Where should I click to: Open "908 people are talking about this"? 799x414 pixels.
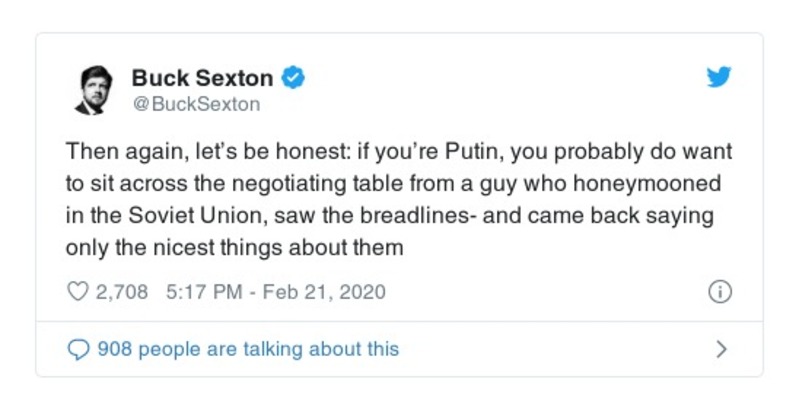[248, 349]
